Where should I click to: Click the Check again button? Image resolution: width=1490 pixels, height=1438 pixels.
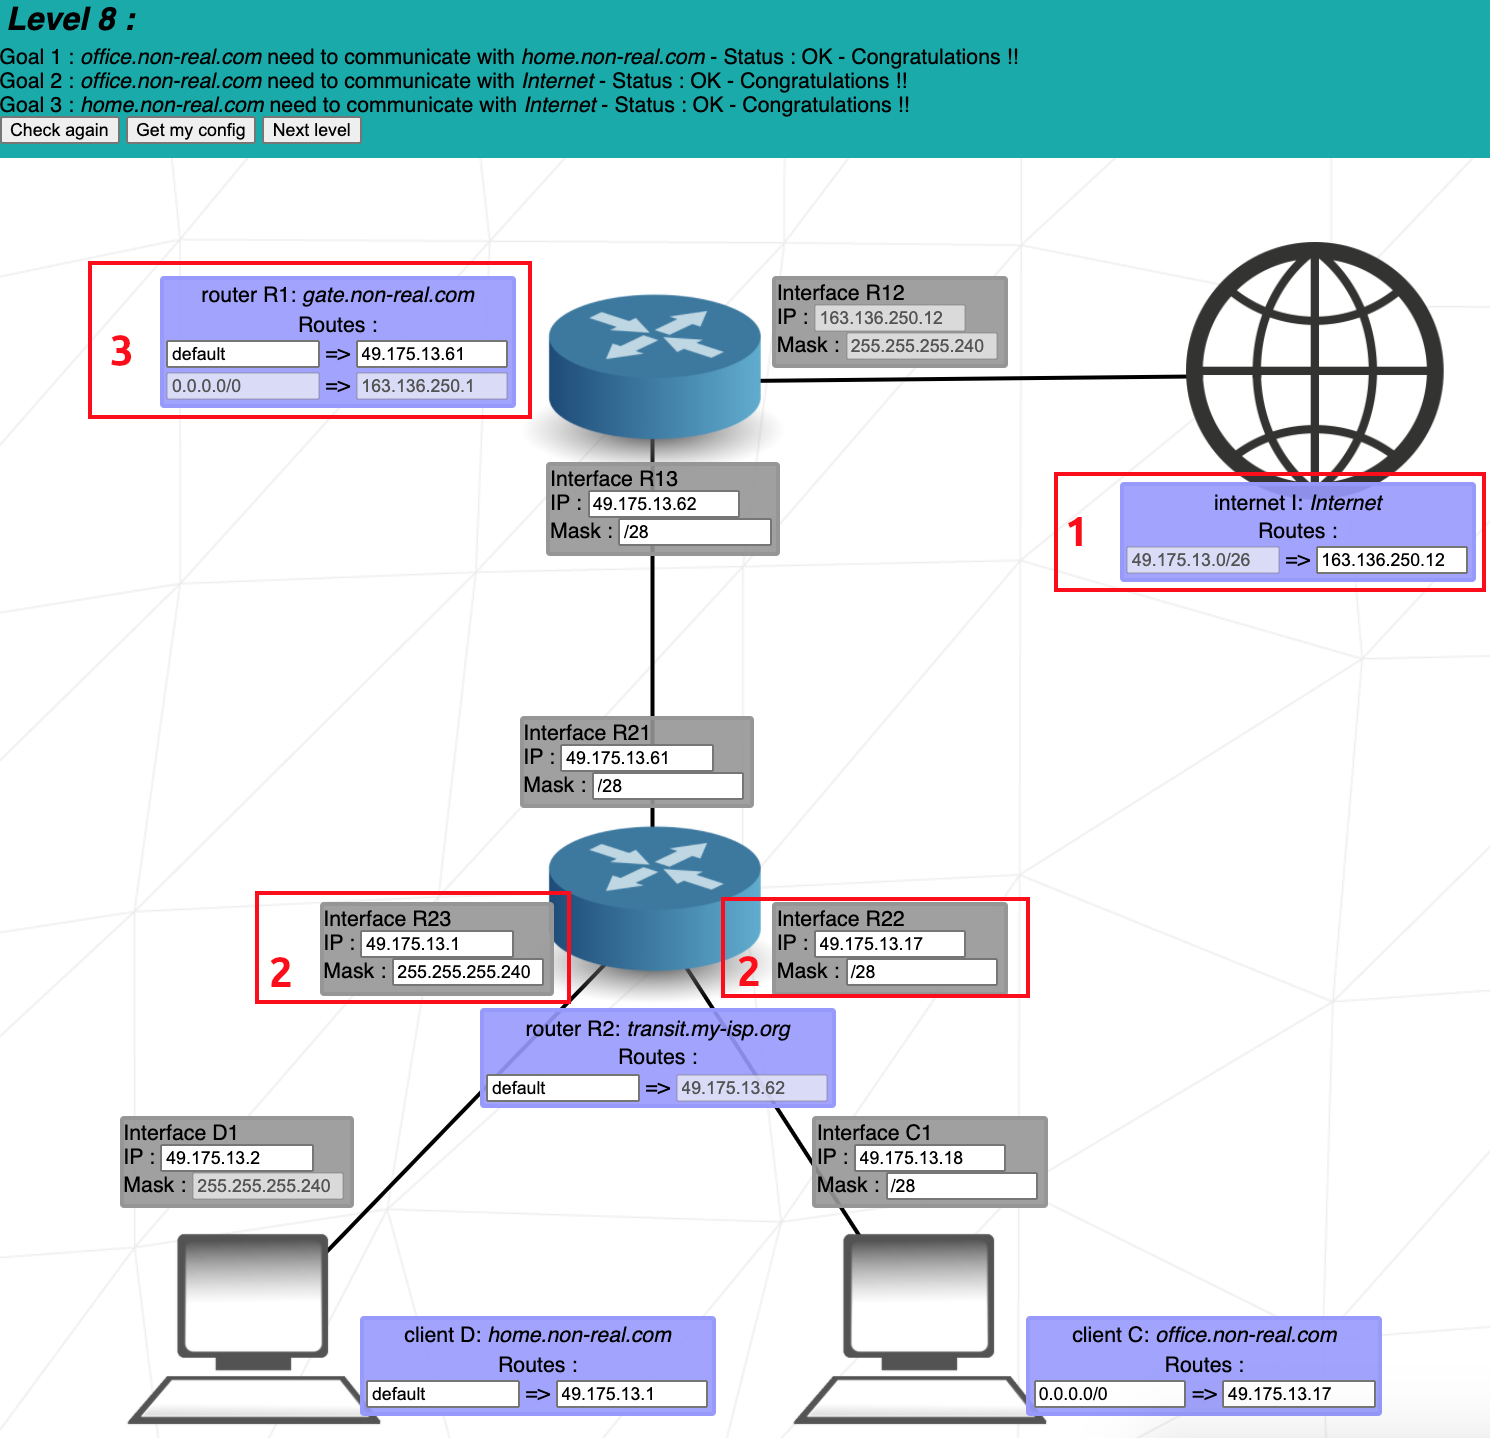60,130
